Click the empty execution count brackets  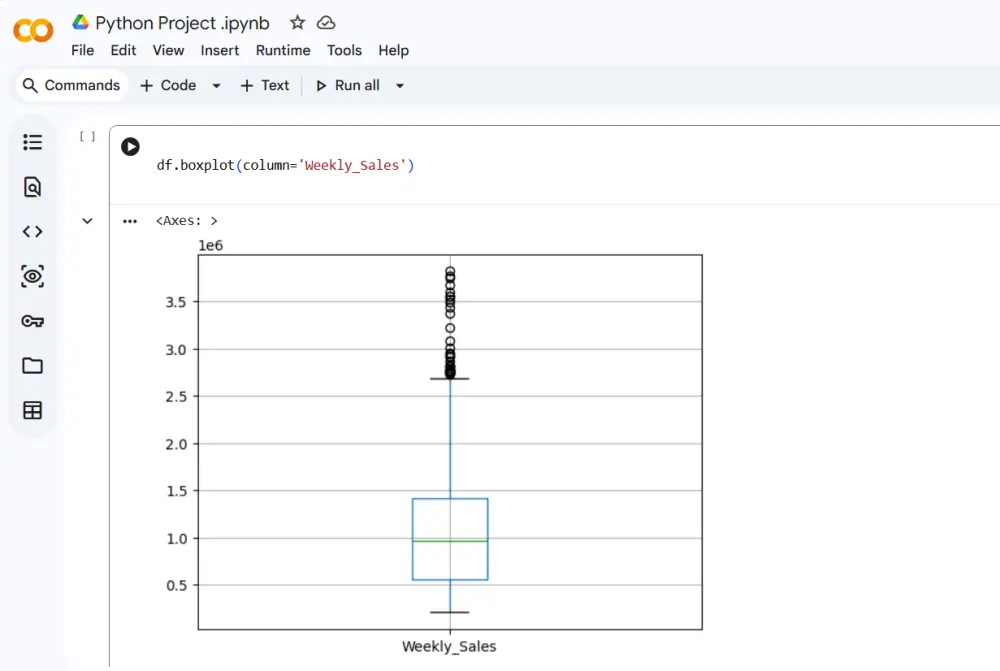tap(87, 136)
